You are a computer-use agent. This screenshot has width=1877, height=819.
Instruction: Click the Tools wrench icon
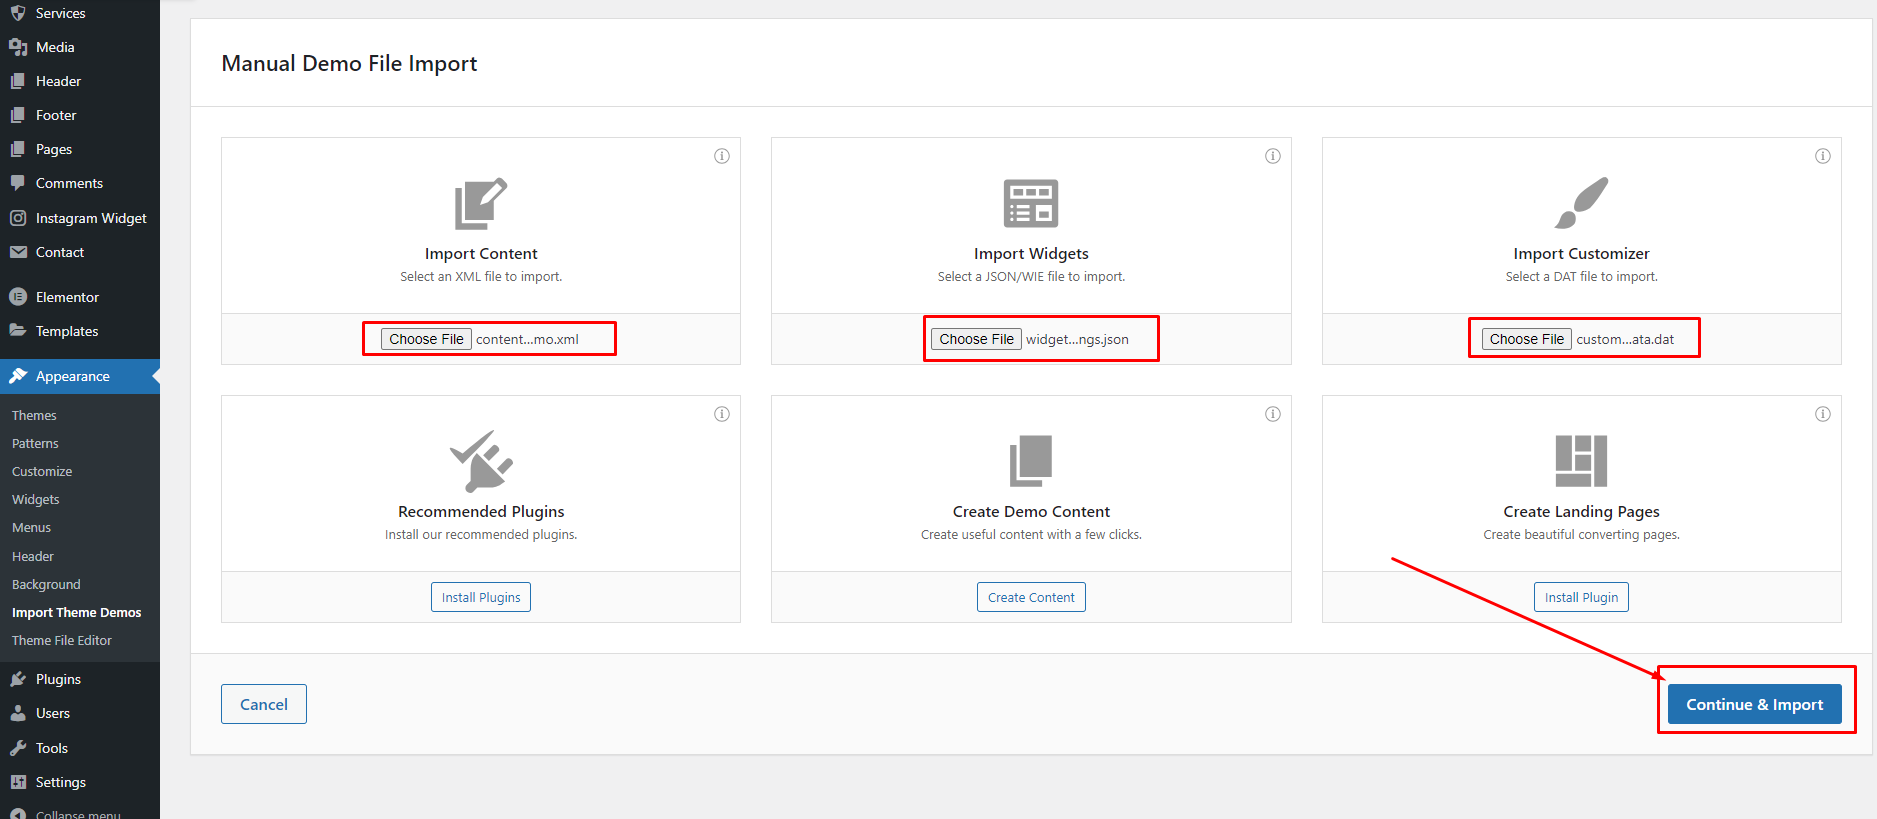[x=18, y=748]
